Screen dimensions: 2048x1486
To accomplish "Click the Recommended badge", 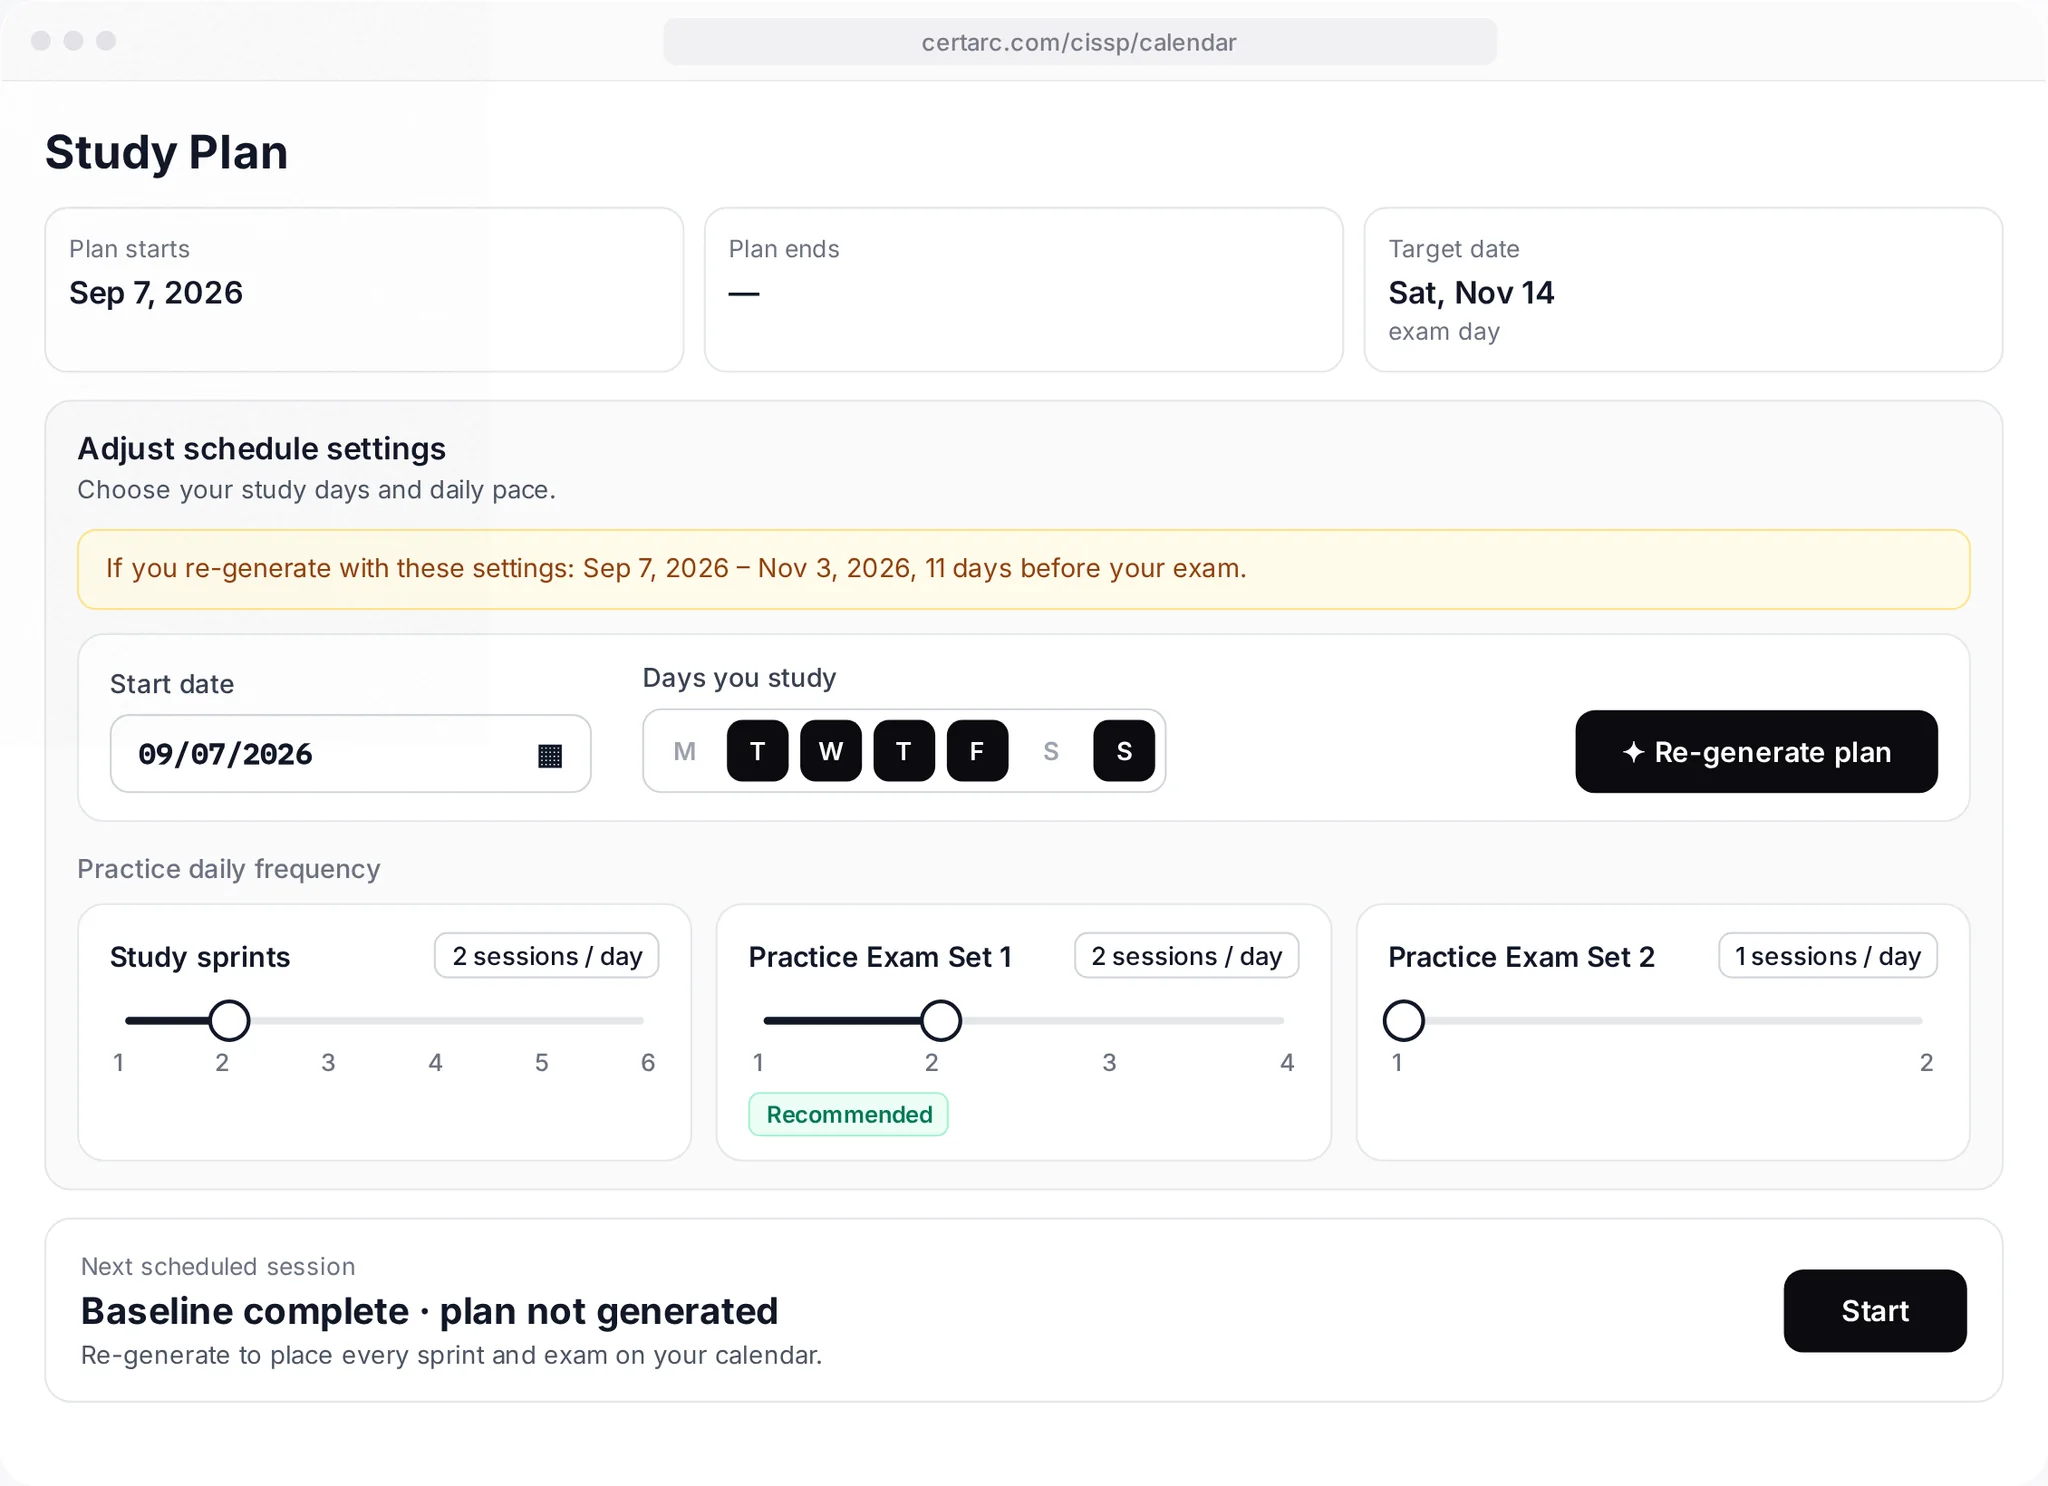I will (x=849, y=1115).
